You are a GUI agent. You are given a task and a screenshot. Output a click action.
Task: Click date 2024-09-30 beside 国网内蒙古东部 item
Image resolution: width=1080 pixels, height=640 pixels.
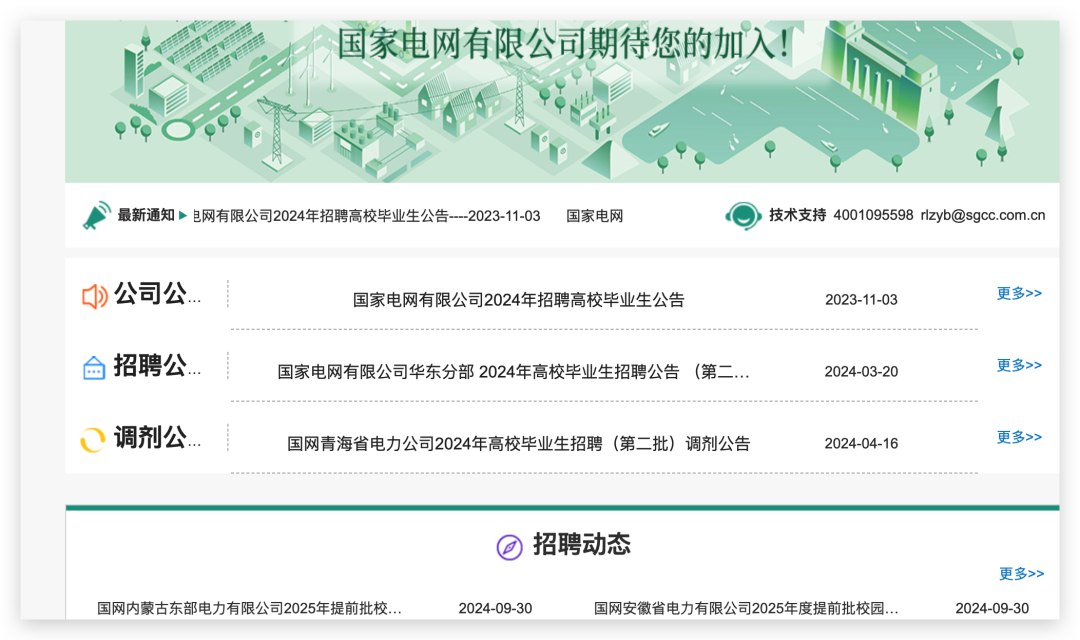[495, 608]
